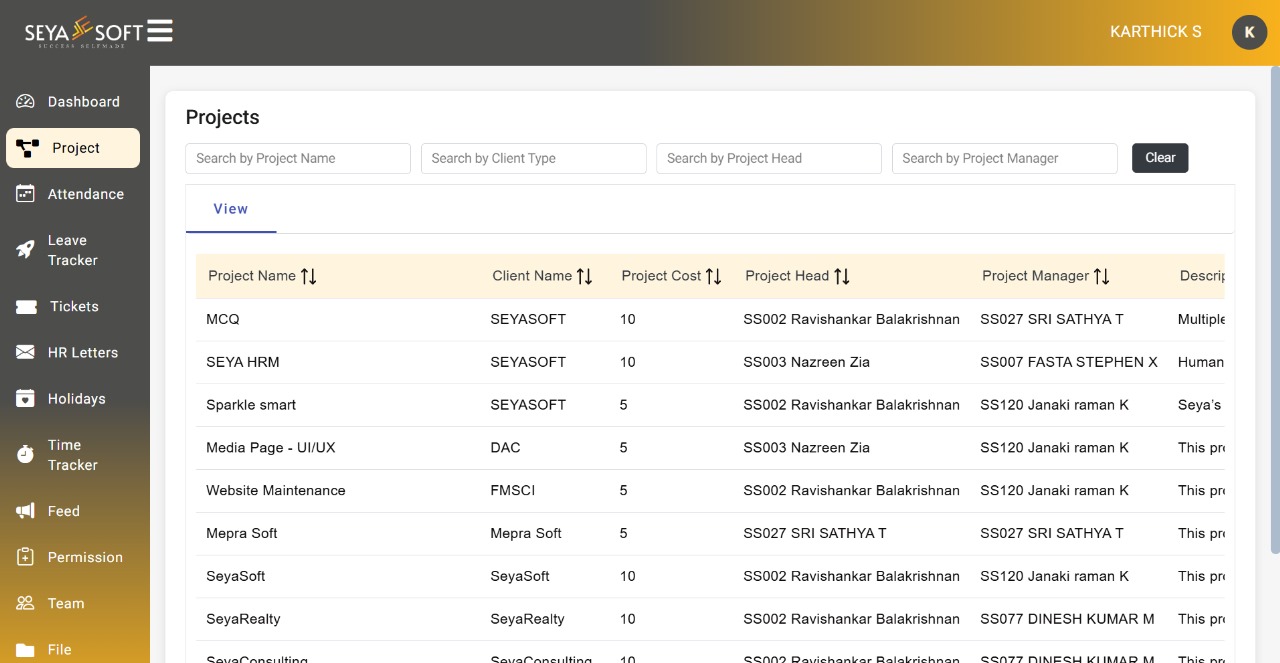This screenshot has width=1280, height=663.
Task: Sort by Project Name arrows
Action: [x=308, y=276]
